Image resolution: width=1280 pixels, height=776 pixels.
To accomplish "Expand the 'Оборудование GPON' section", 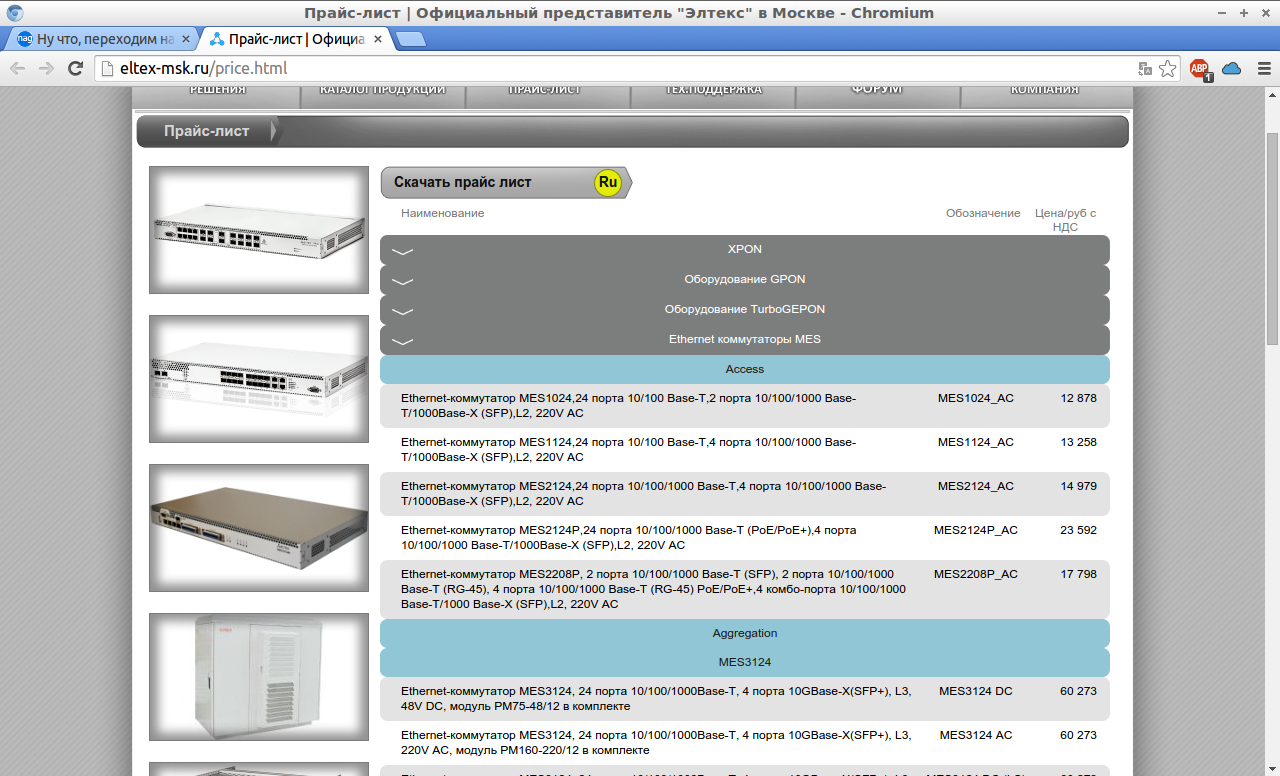I will click(x=745, y=280).
